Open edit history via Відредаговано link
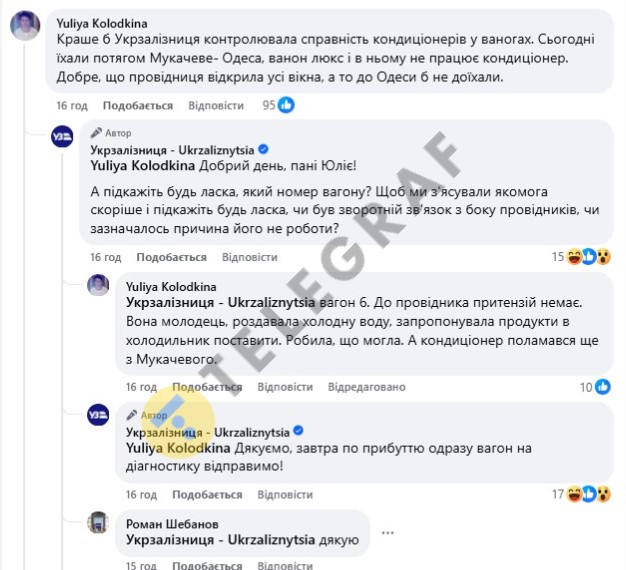The image size is (626, 570). (366, 387)
